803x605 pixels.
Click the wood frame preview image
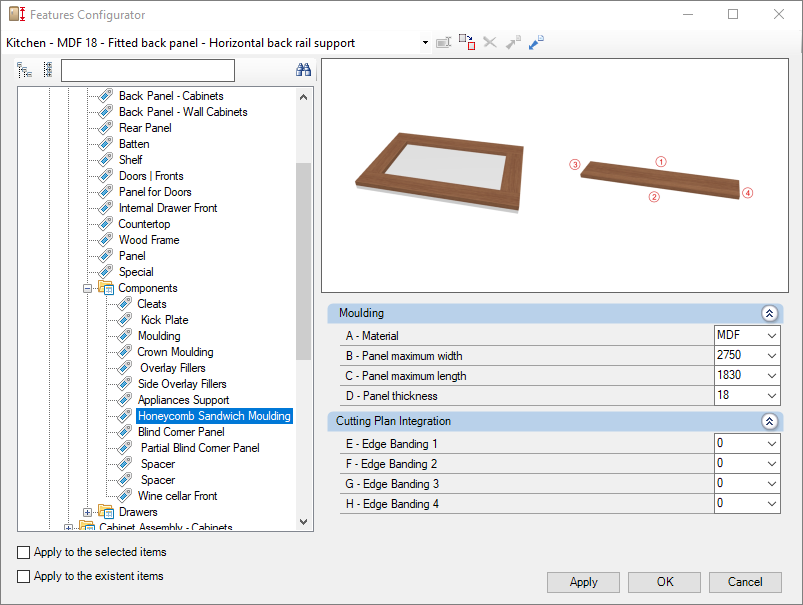coord(440,172)
